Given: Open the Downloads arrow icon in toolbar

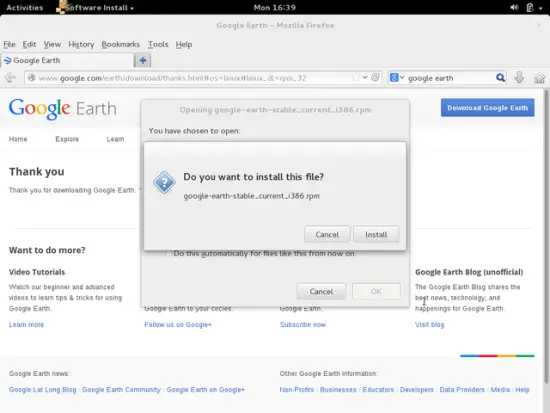Looking at the screenshot, I should pos(519,78).
